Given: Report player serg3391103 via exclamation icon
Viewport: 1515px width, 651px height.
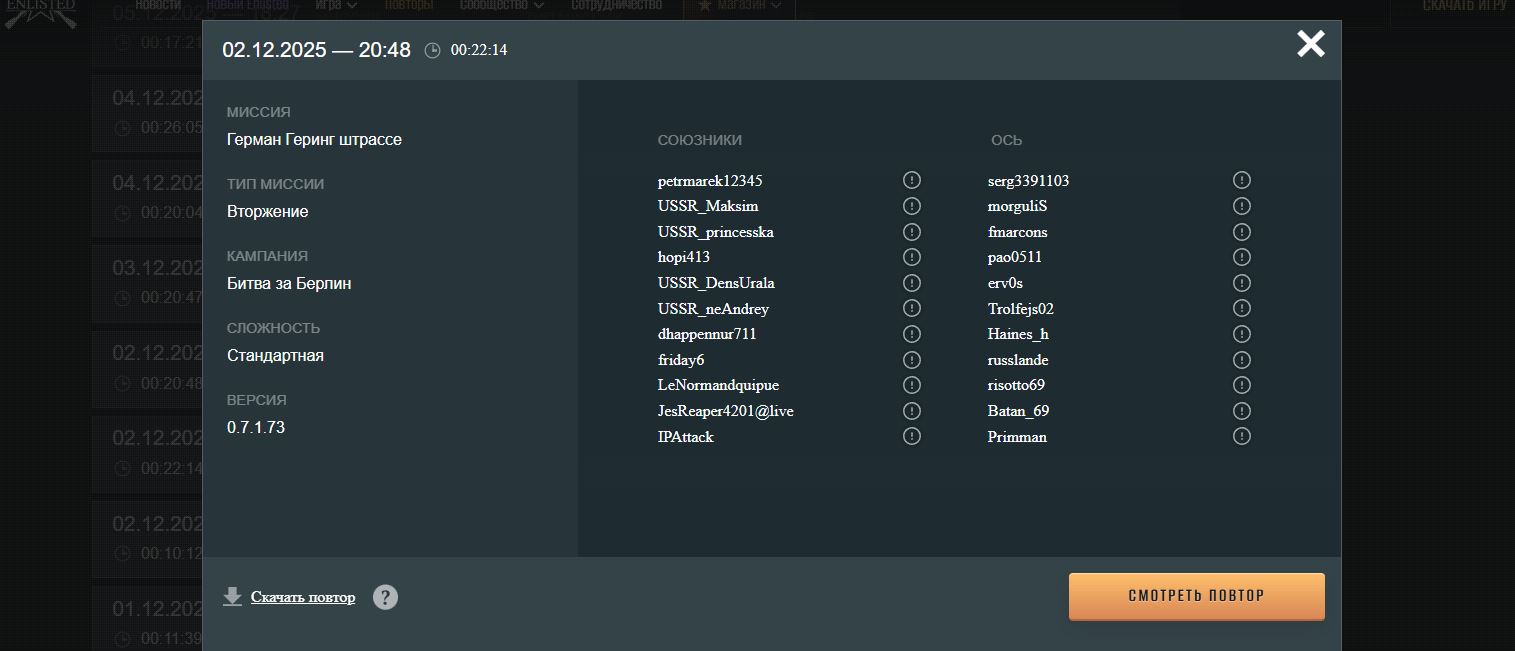Looking at the screenshot, I should click(1241, 180).
